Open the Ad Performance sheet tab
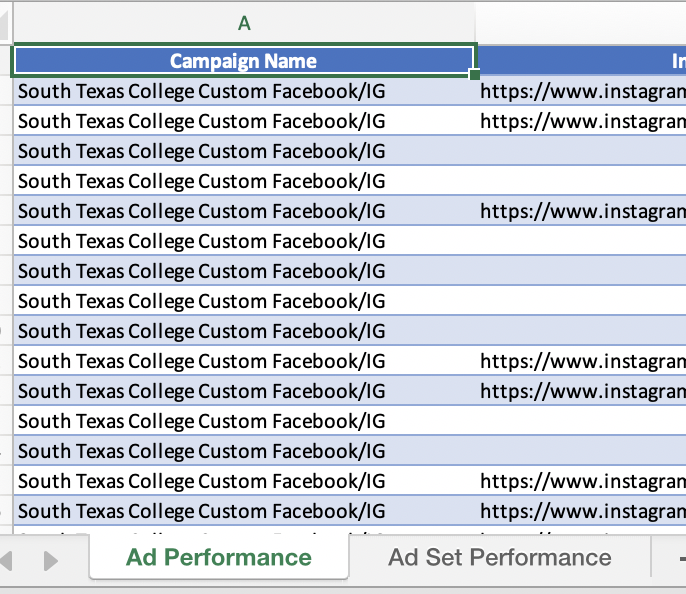 219,557
